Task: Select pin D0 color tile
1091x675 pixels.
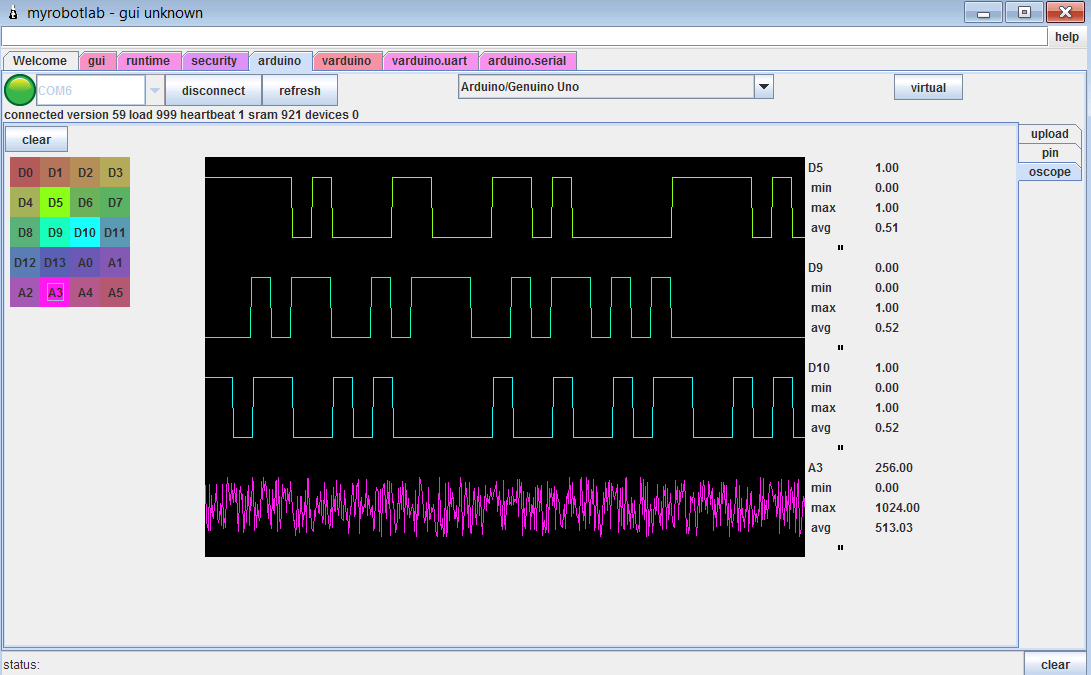Action: (25, 173)
